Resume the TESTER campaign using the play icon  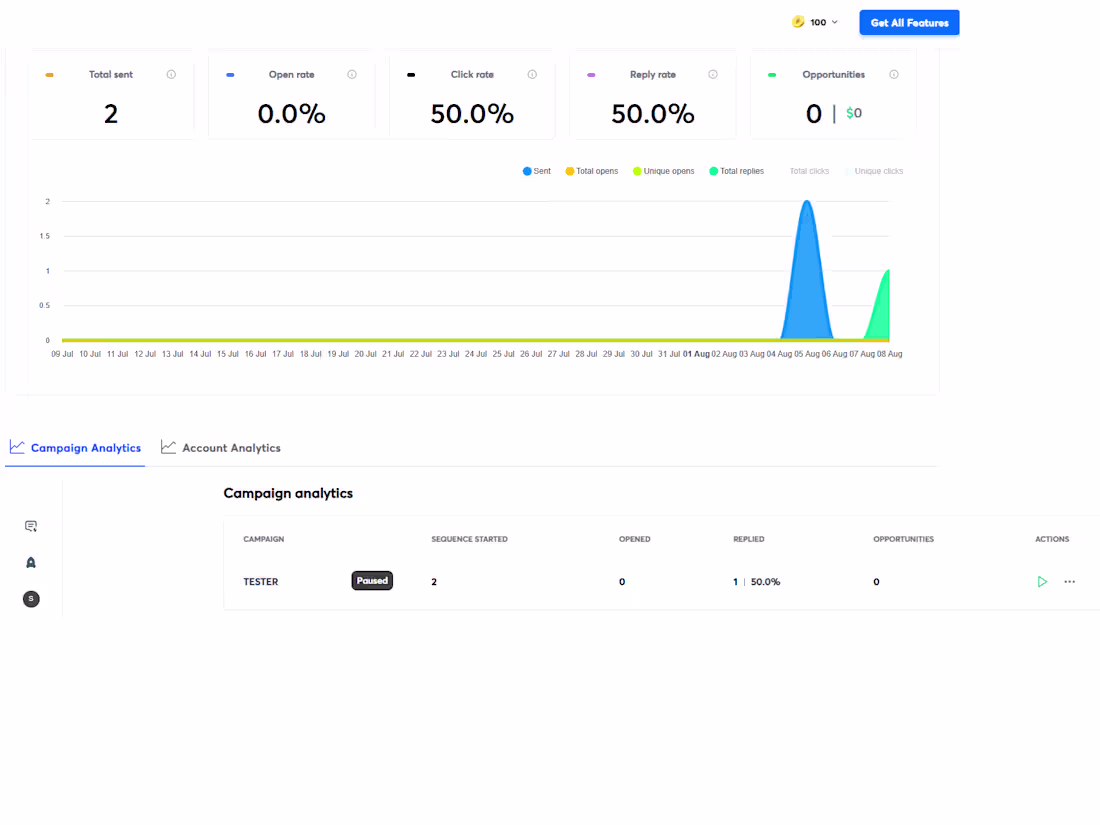[1042, 581]
